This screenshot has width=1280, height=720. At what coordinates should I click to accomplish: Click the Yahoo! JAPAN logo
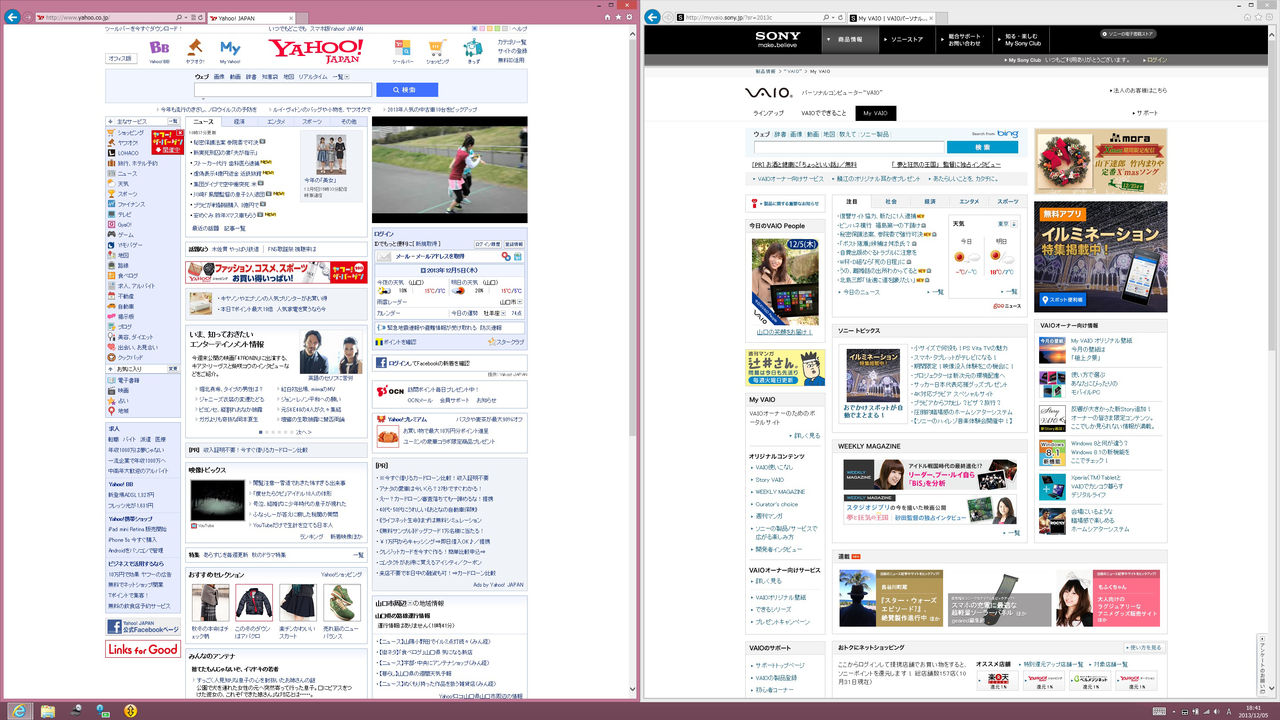pyautogui.click(x=316, y=50)
